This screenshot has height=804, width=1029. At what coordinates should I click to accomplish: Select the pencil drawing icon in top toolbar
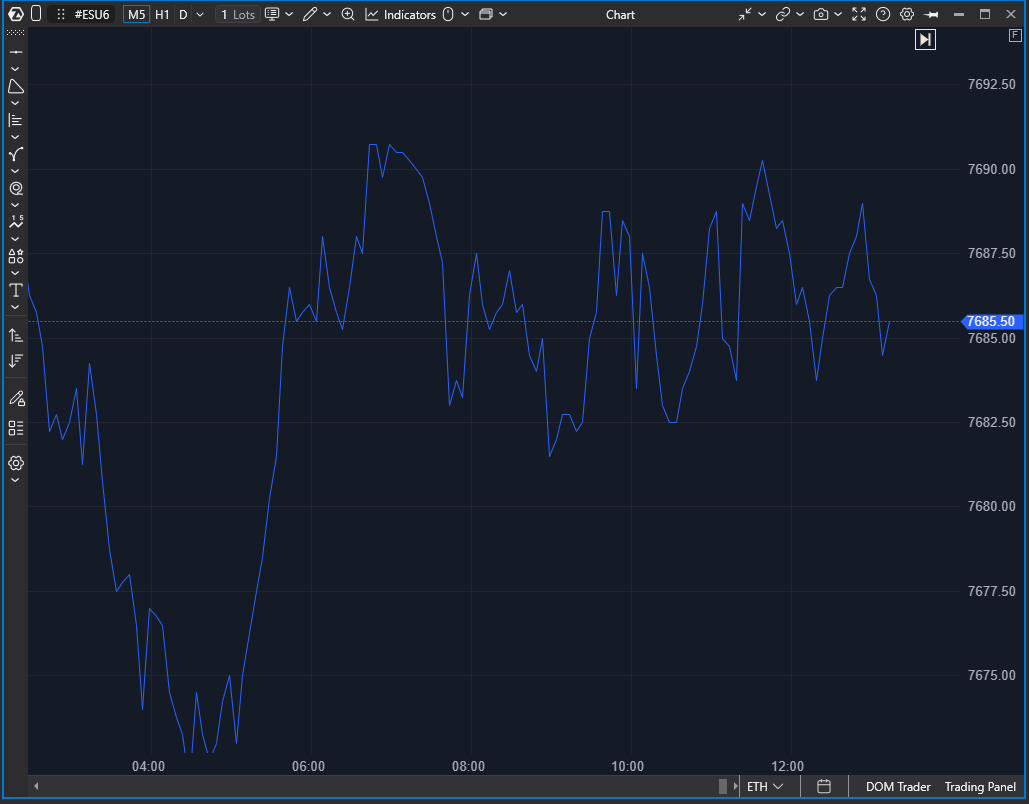click(310, 14)
